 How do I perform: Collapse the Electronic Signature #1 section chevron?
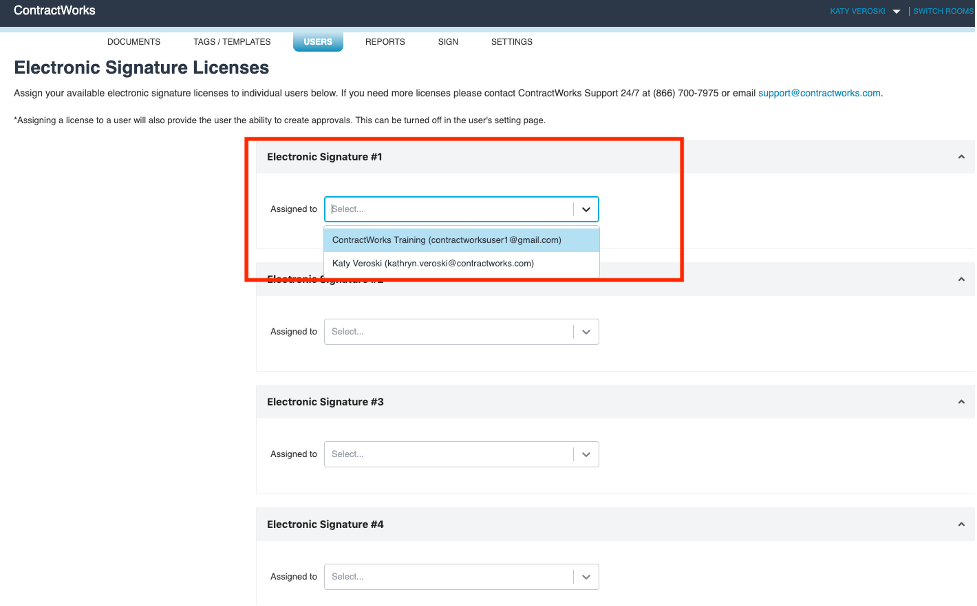961,157
